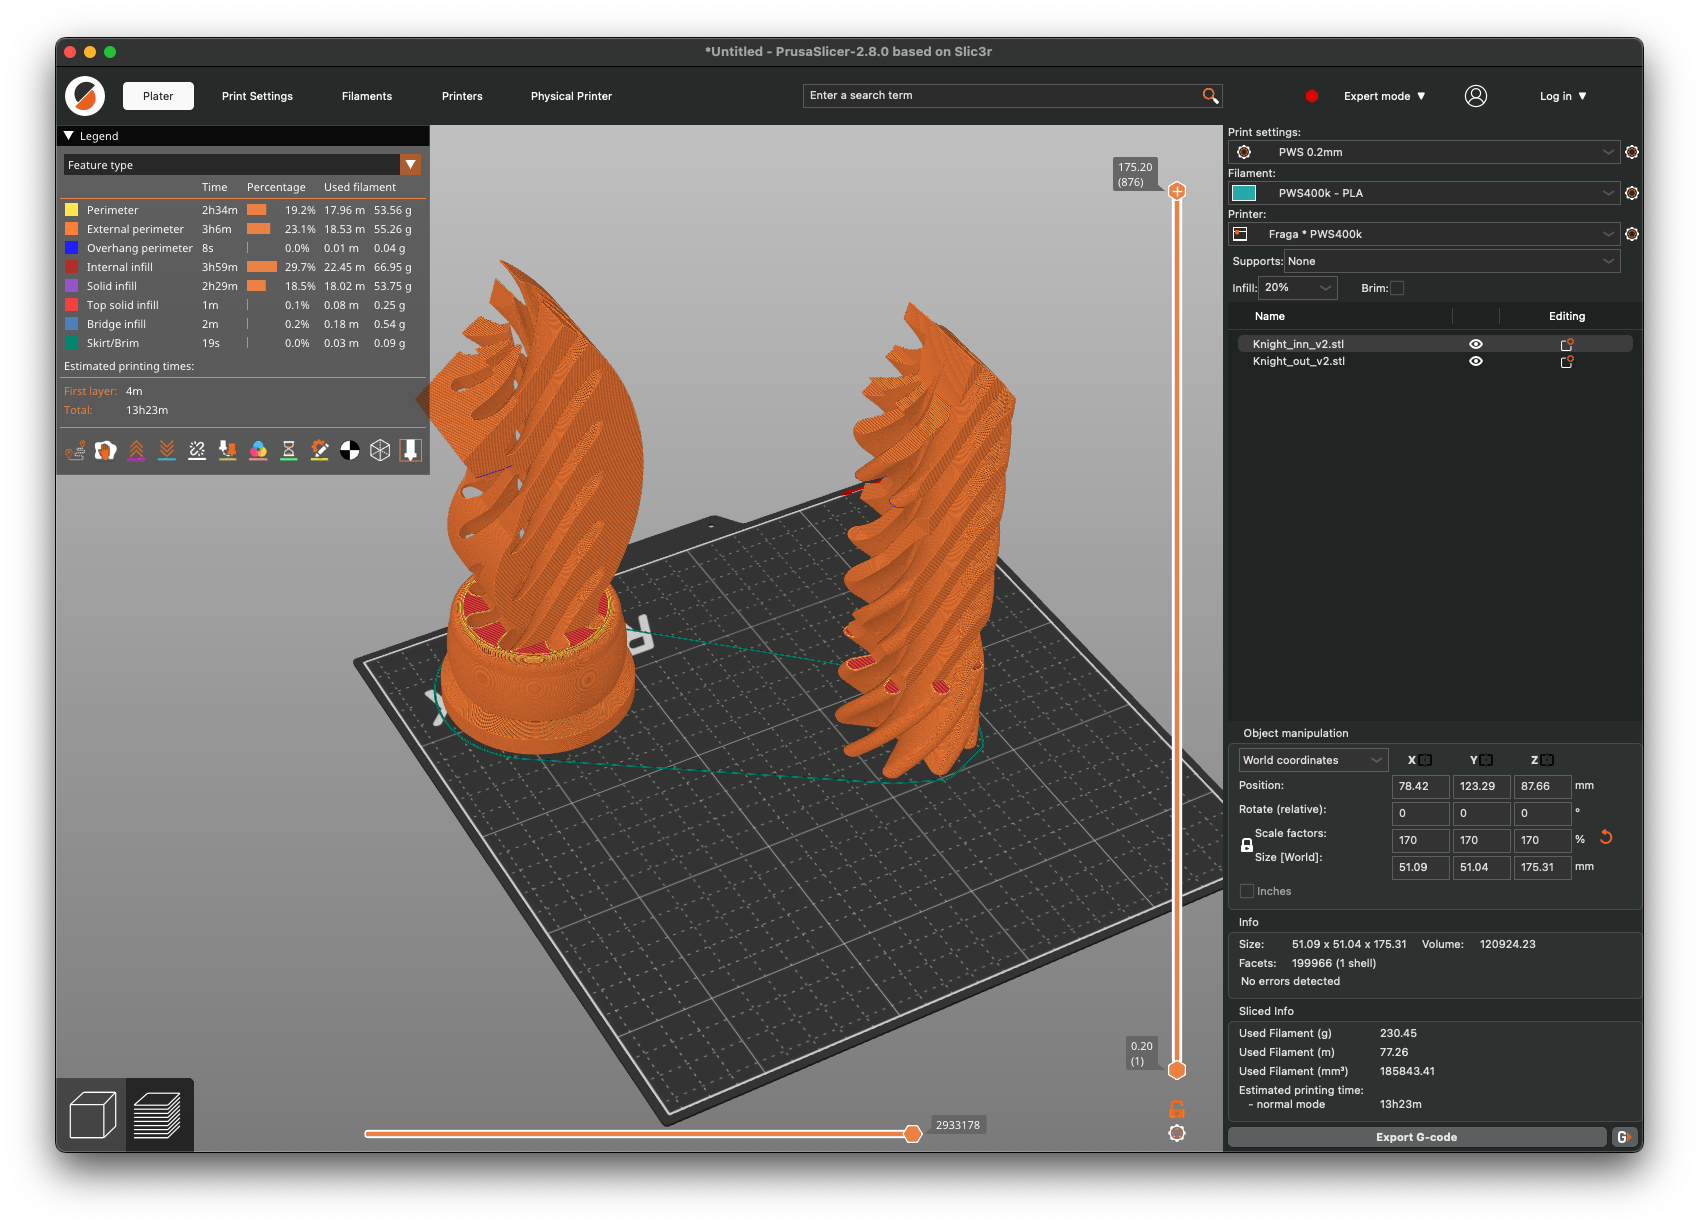The width and height of the screenshot is (1699, 1226).
Task: Open the Fraga PWS400k printer dropdown
Action: [x=1424, y=234]
